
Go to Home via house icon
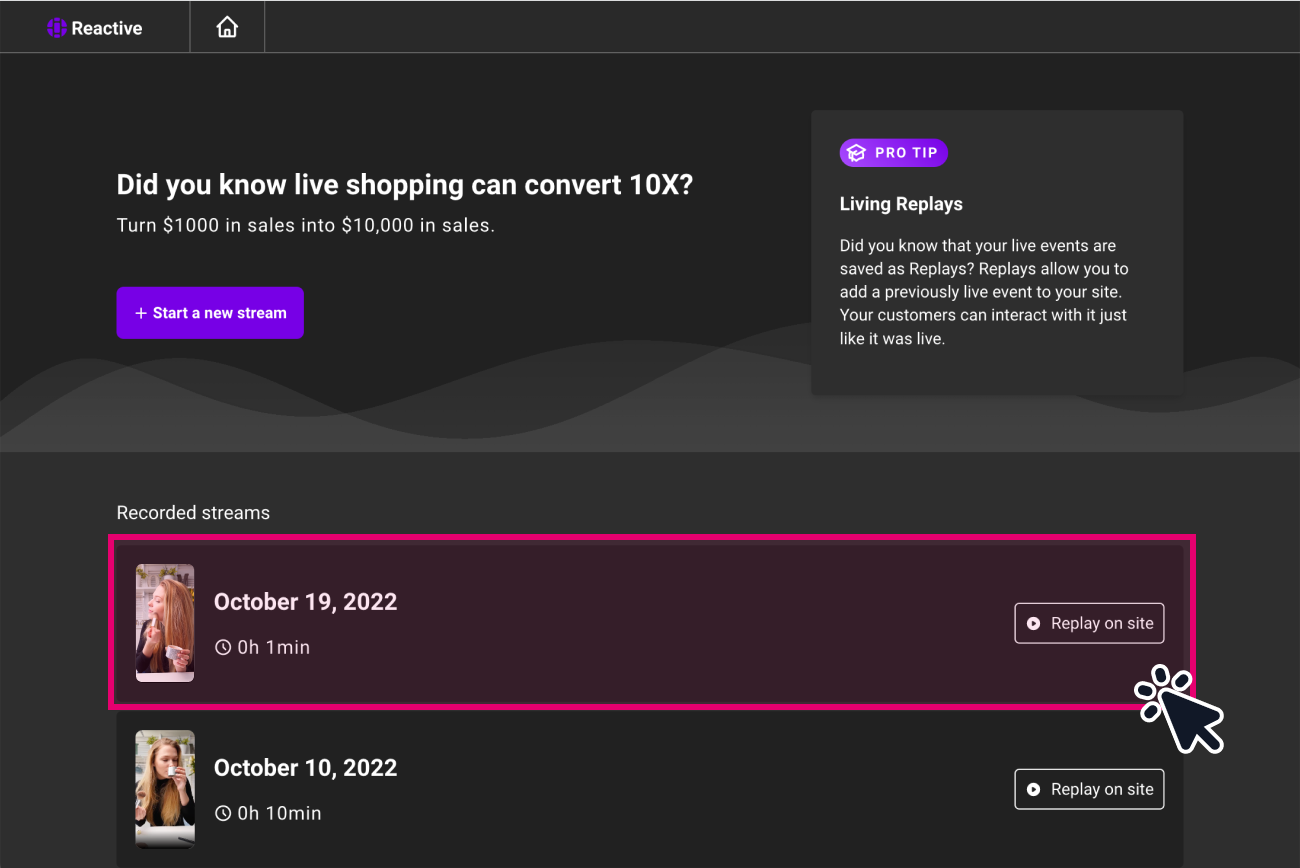[x=227, y=27]
